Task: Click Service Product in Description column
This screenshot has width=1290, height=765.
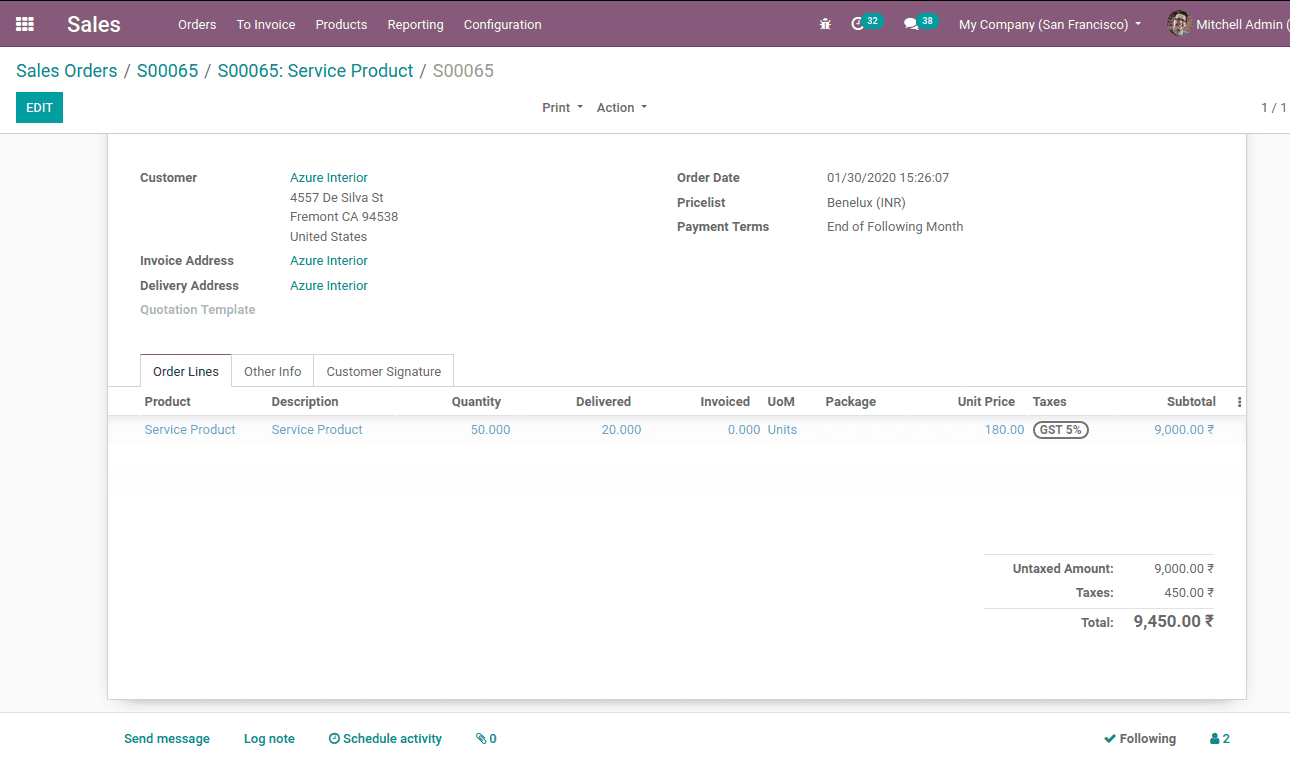Action: pyautogui.click(x=317, y=430)
